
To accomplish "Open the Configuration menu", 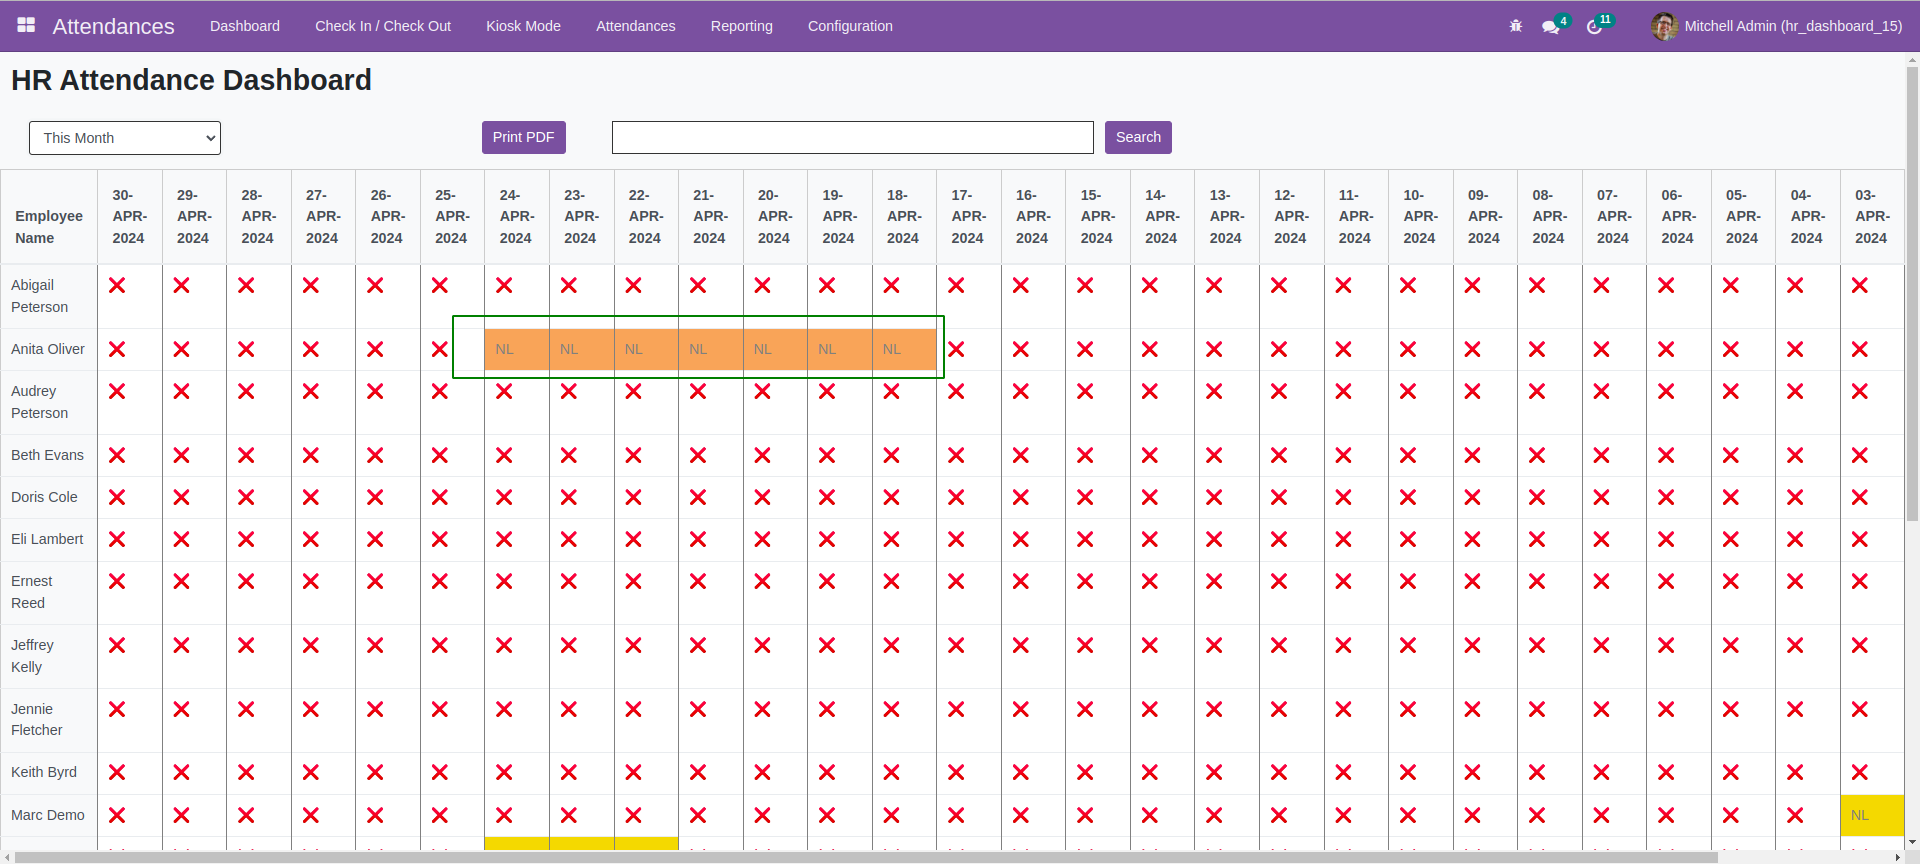I will point(850,26).
